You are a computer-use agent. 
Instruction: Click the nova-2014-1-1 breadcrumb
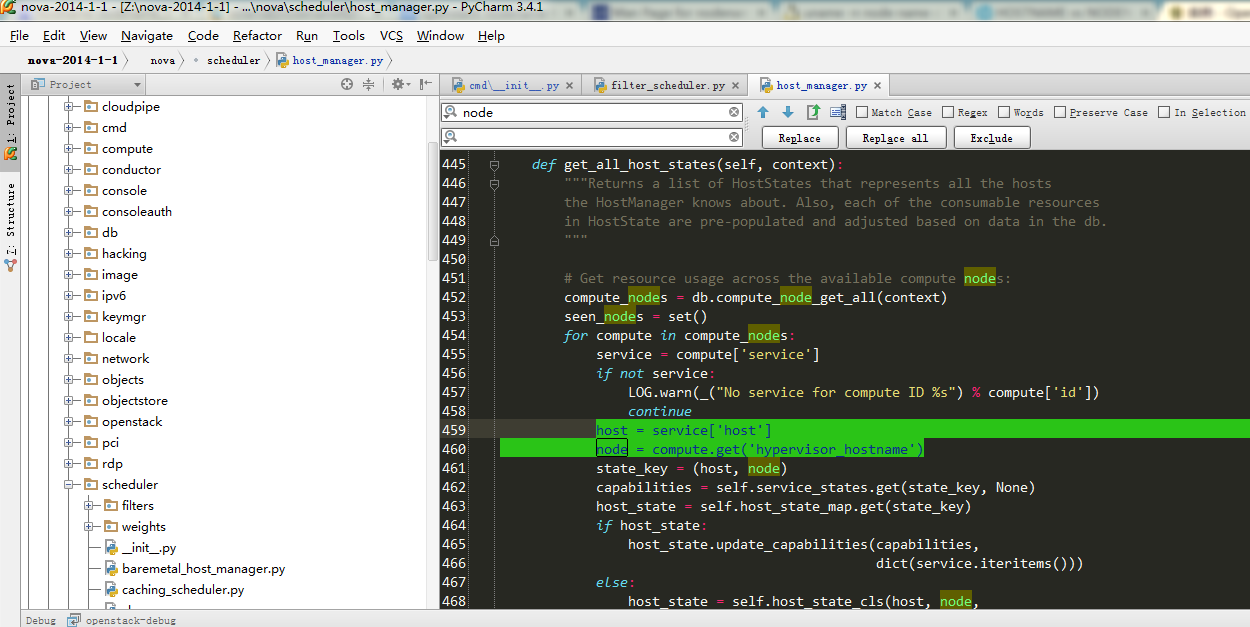pyautogui.click(x=73, y=60)
